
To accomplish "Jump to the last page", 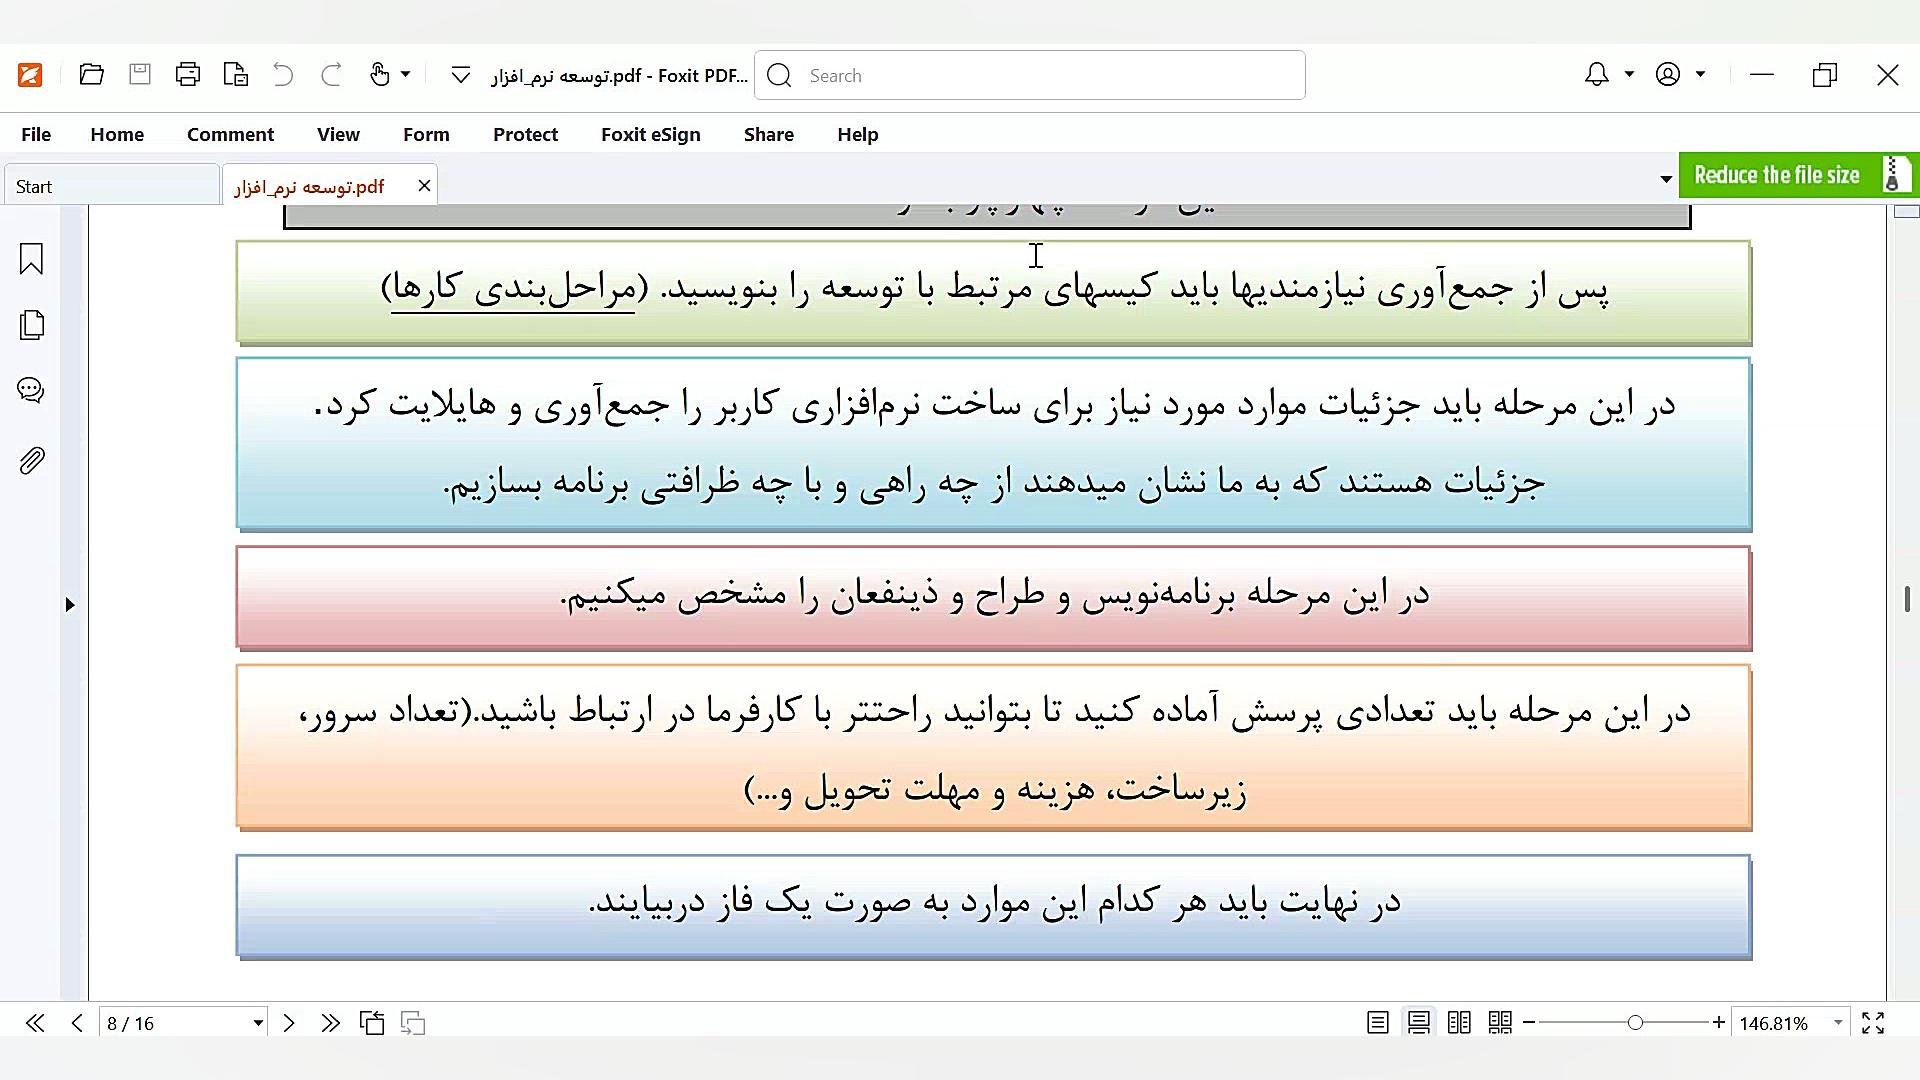I will [x=330, y=1023].
